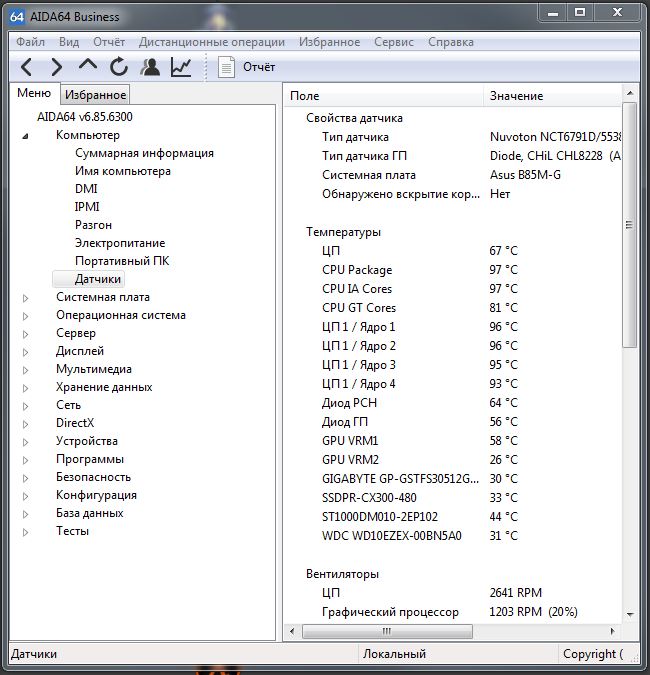This screenshot has width=650, height=675.
Task: Select the GPU VRM1 row
Action: 452,441
